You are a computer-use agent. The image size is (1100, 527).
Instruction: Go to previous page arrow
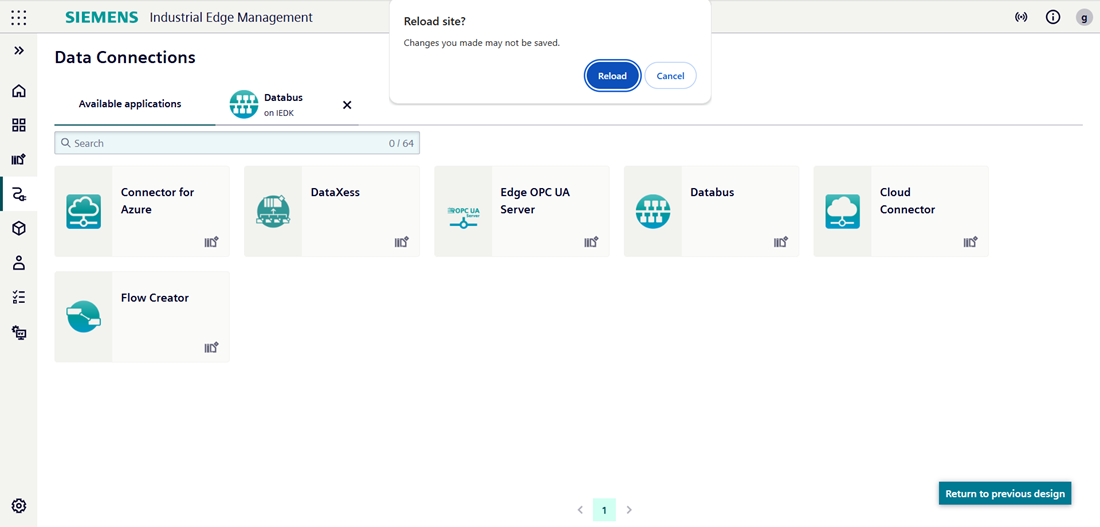tap(580, 509)
